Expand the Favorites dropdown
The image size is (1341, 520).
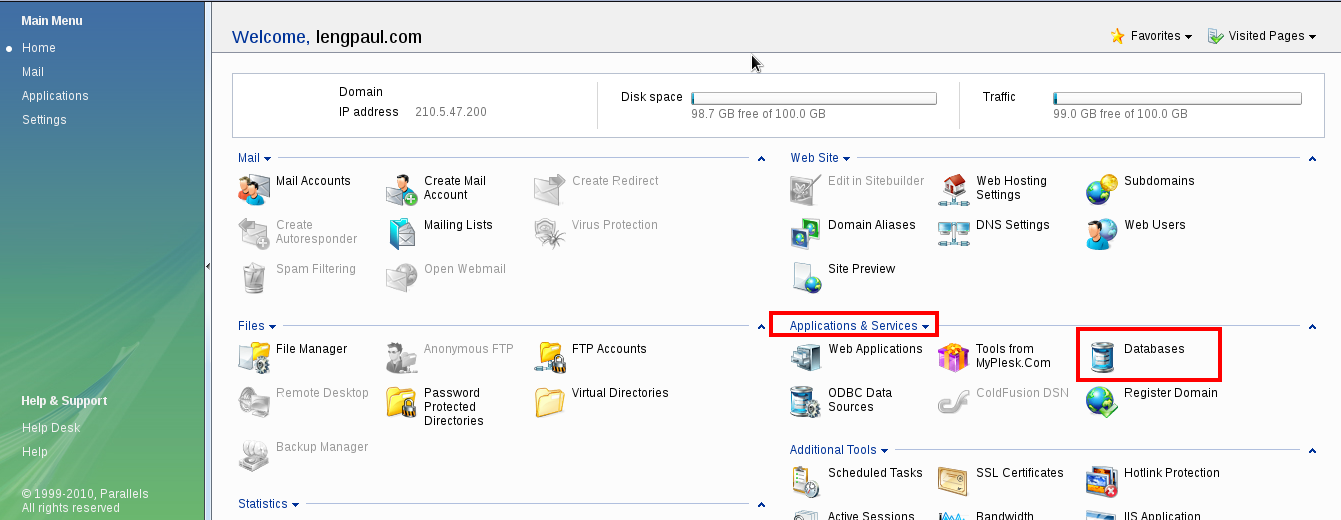click(1151, 36)
